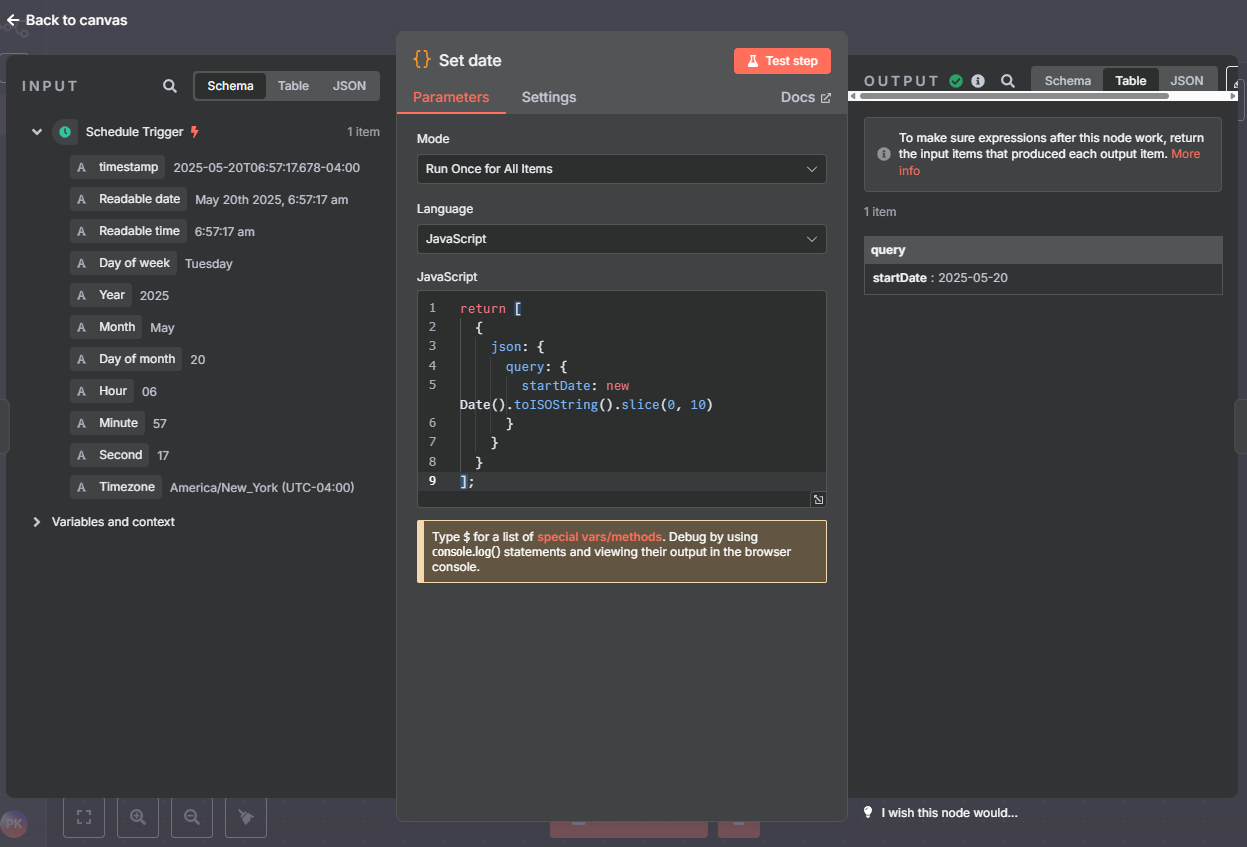Open the More info link in the output notice
The image size is (1247, 847).
1050,162
